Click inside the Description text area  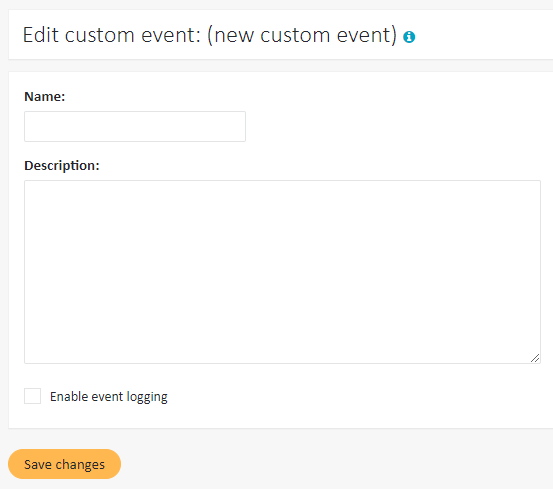(x=282, y=272)
